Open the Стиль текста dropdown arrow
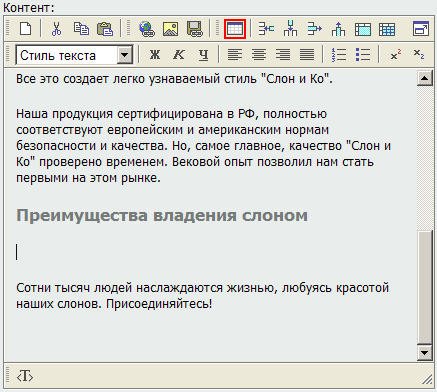This screenshot has height=392, width=437. [124, 55]
